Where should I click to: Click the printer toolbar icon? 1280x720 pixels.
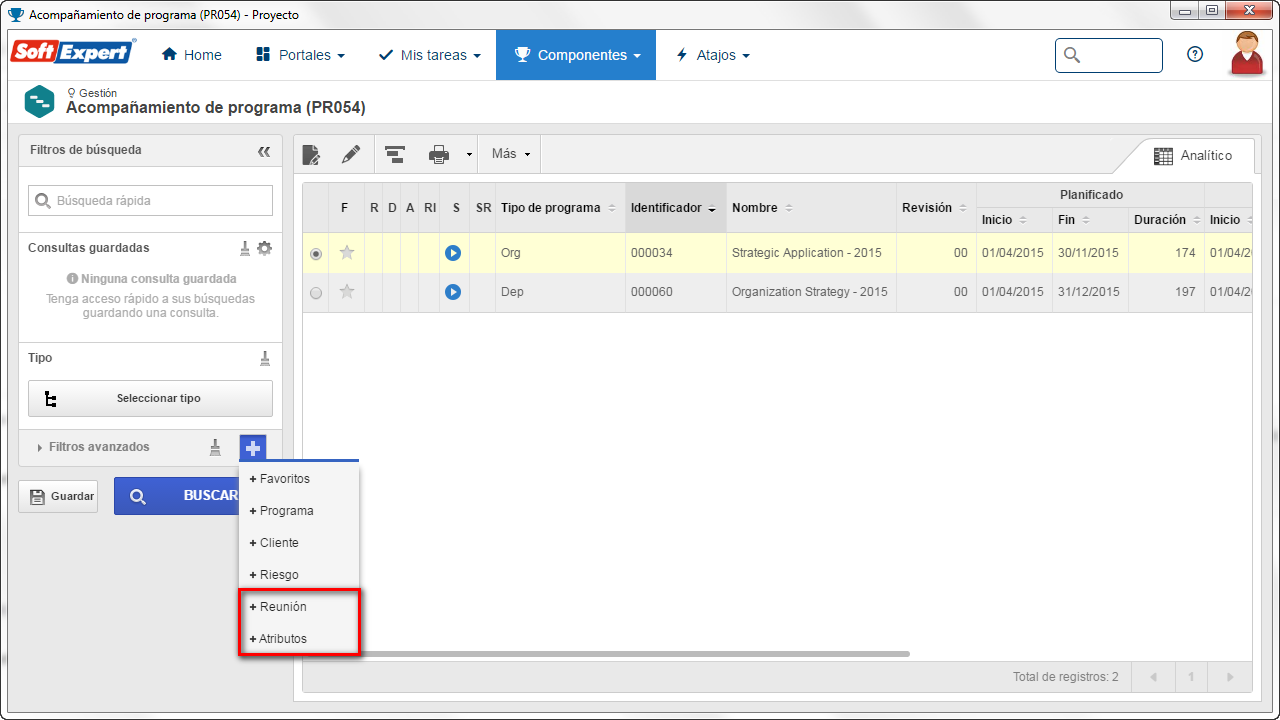click(x=439, y=154)
